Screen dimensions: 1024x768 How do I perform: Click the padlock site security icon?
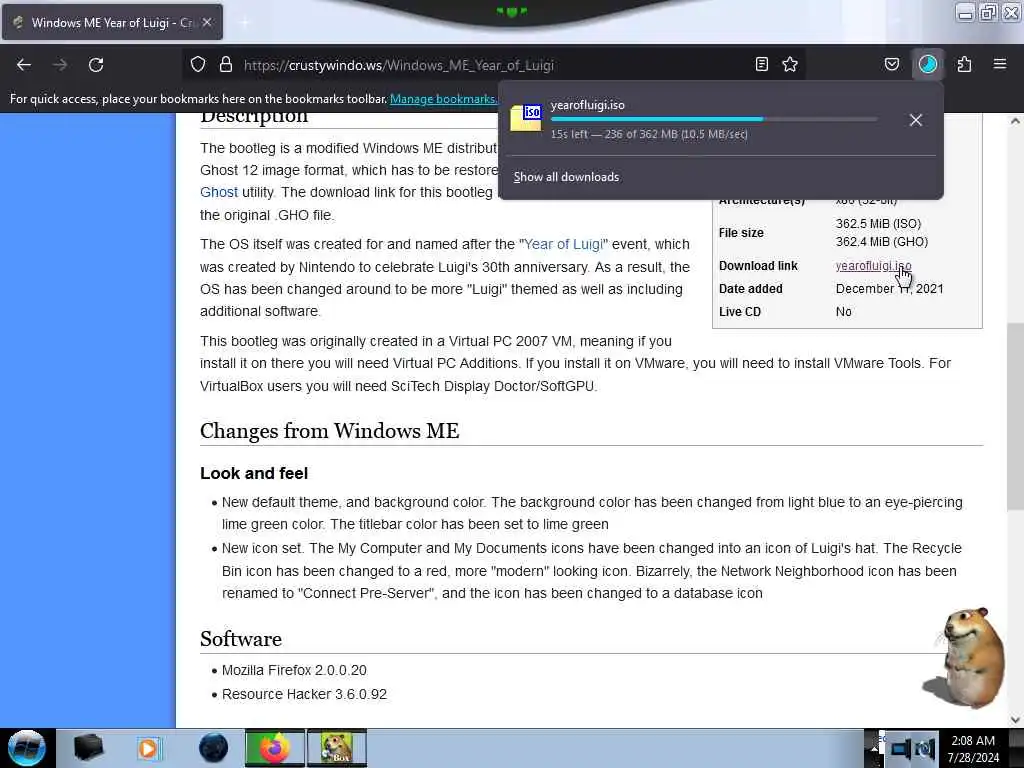tap(226, 65)
